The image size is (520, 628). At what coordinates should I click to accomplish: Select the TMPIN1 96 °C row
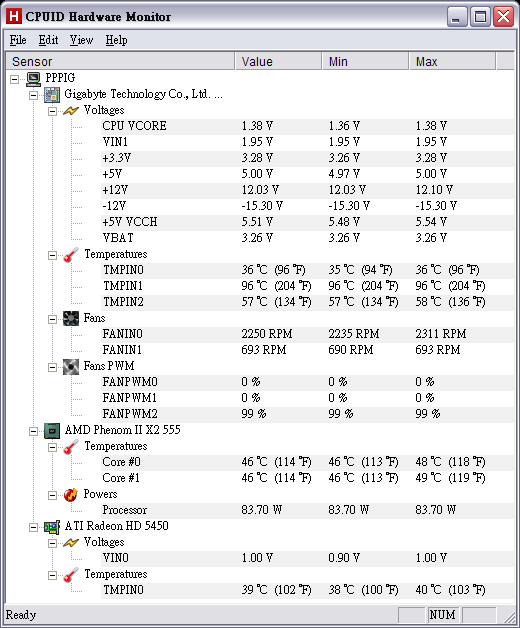click(x=307, y=286)
